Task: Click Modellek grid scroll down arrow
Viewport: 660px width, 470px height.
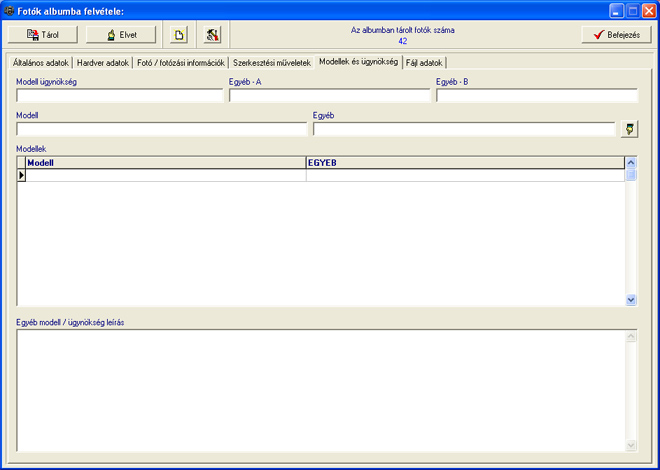Action: pos(631,300)
